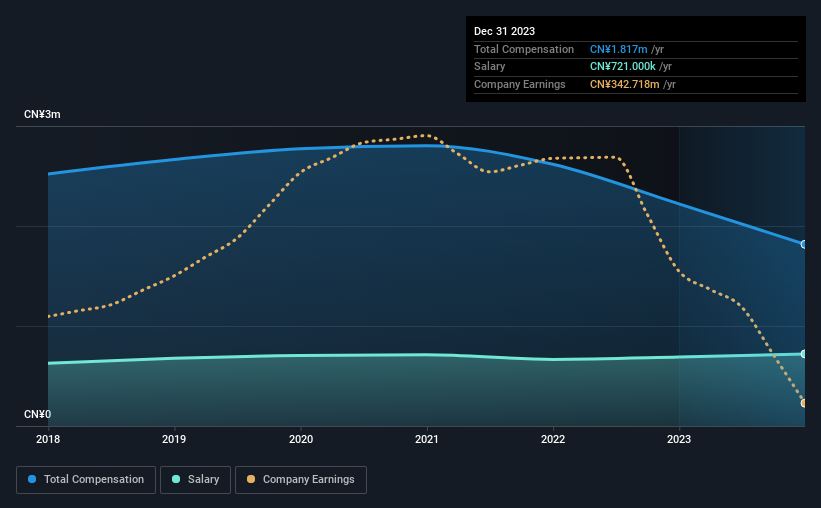The width and height of the screenshot is (821, 508).
Task: Toggle the Company Earnings legend button
Action: [x=301, y=480]
